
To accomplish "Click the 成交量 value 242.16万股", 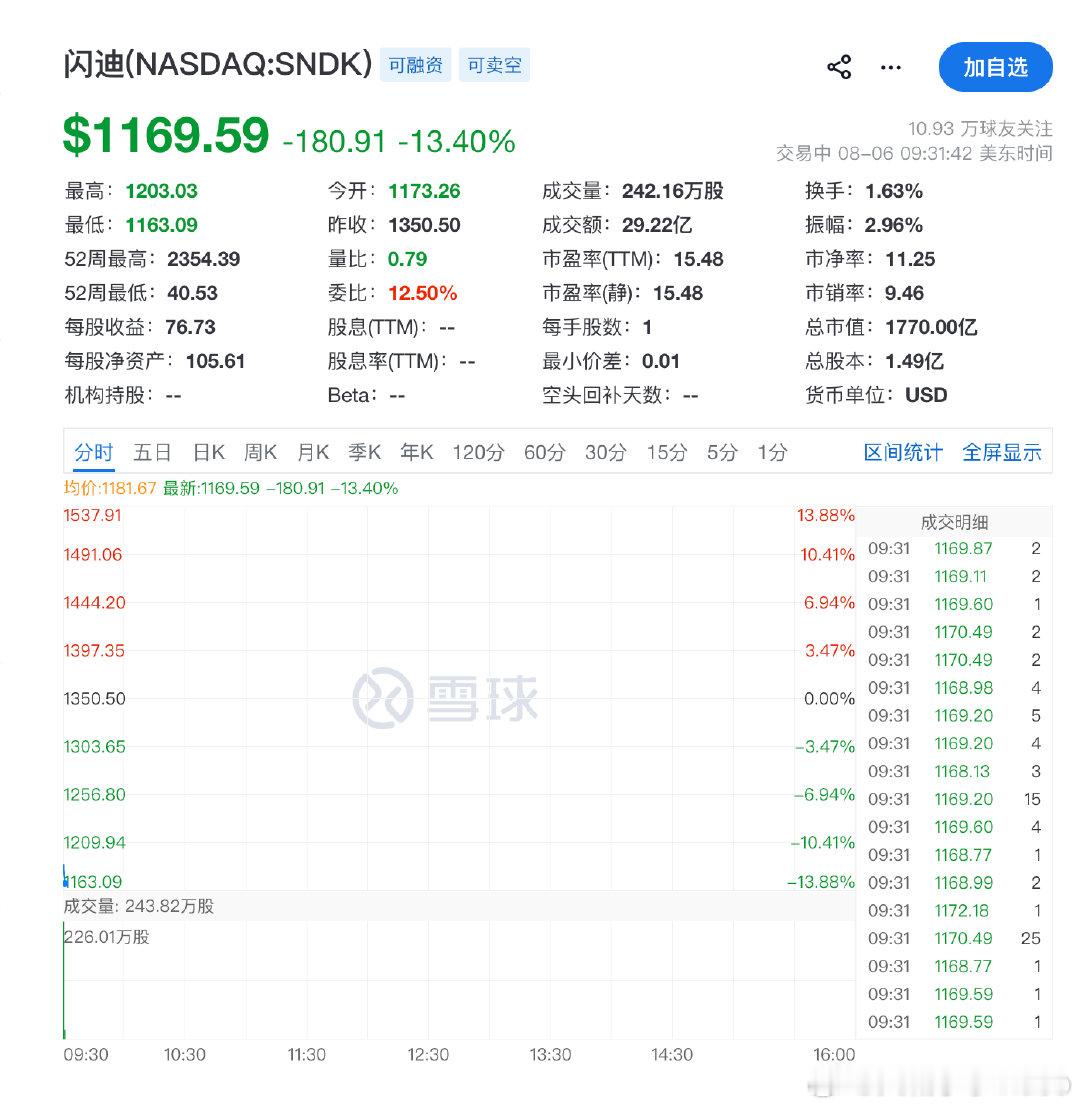I will (673, 191).
